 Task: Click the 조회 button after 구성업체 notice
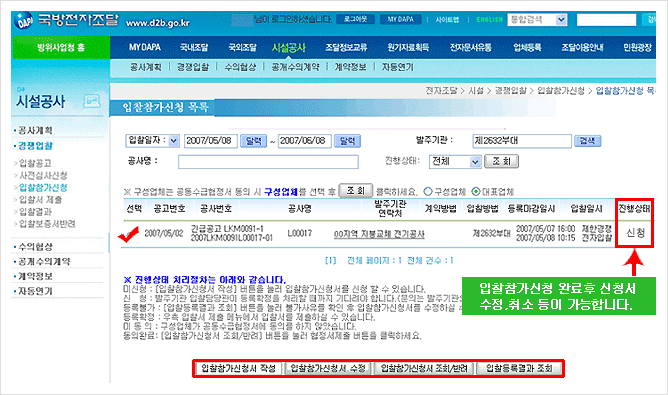coord(355,191)
